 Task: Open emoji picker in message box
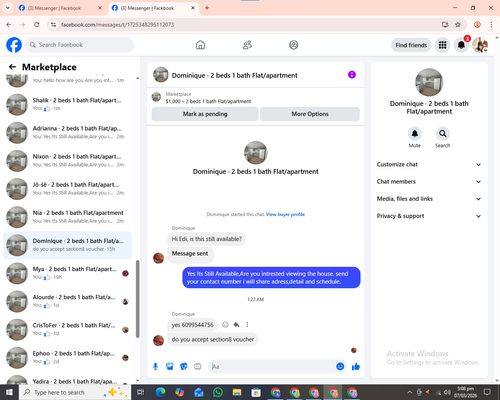coord(340,367)
